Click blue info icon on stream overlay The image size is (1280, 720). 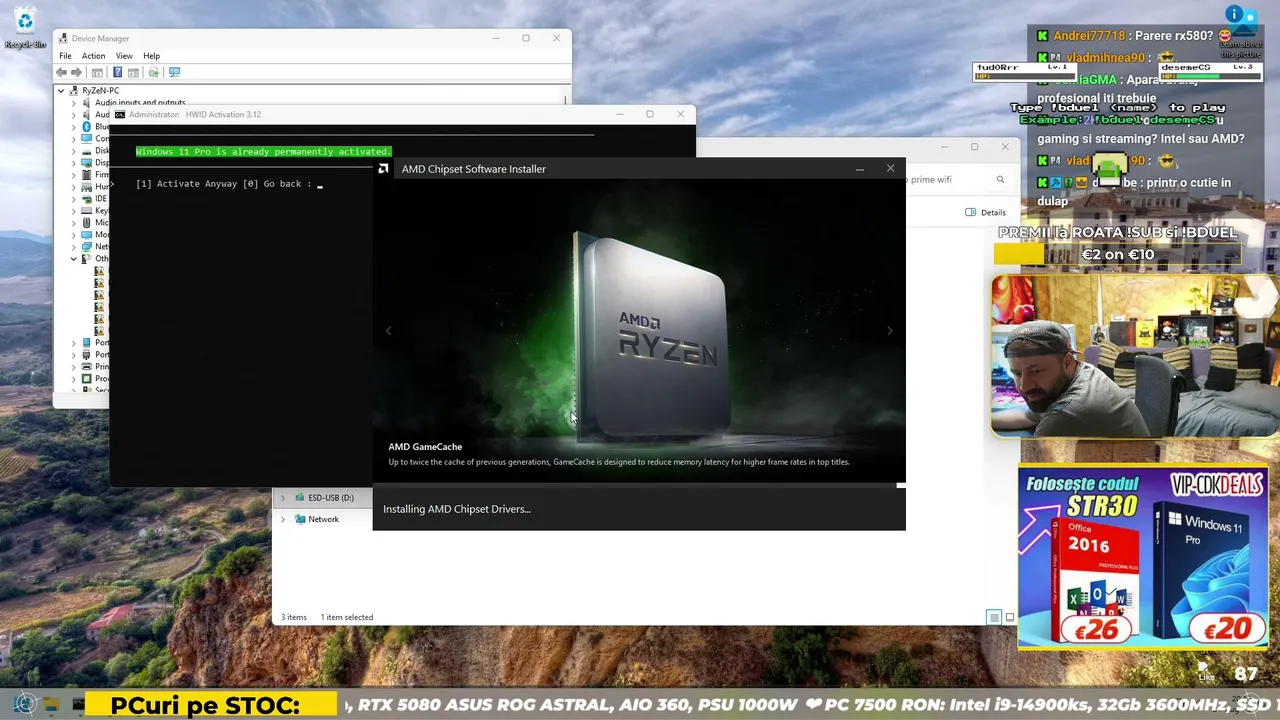click(x=1234, y=14)
